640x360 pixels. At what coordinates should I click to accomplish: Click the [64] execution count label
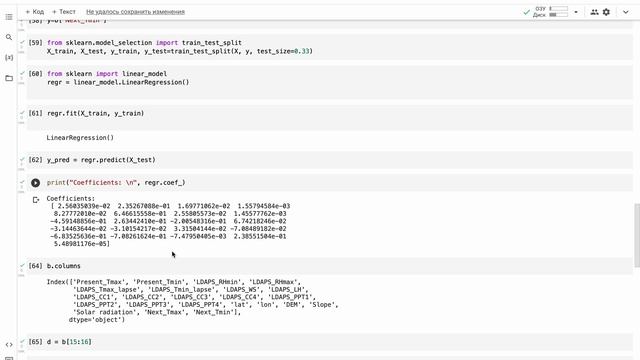tap(35, 266)
